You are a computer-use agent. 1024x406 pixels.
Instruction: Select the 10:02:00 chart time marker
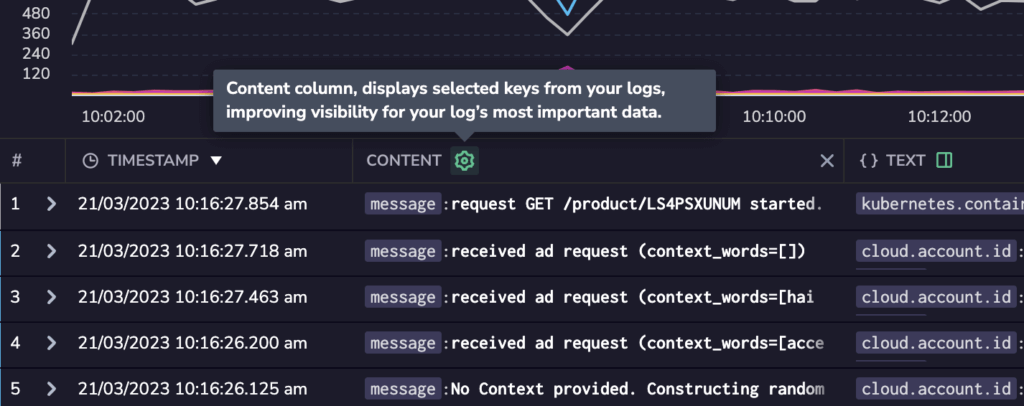(x=113, y=117)
